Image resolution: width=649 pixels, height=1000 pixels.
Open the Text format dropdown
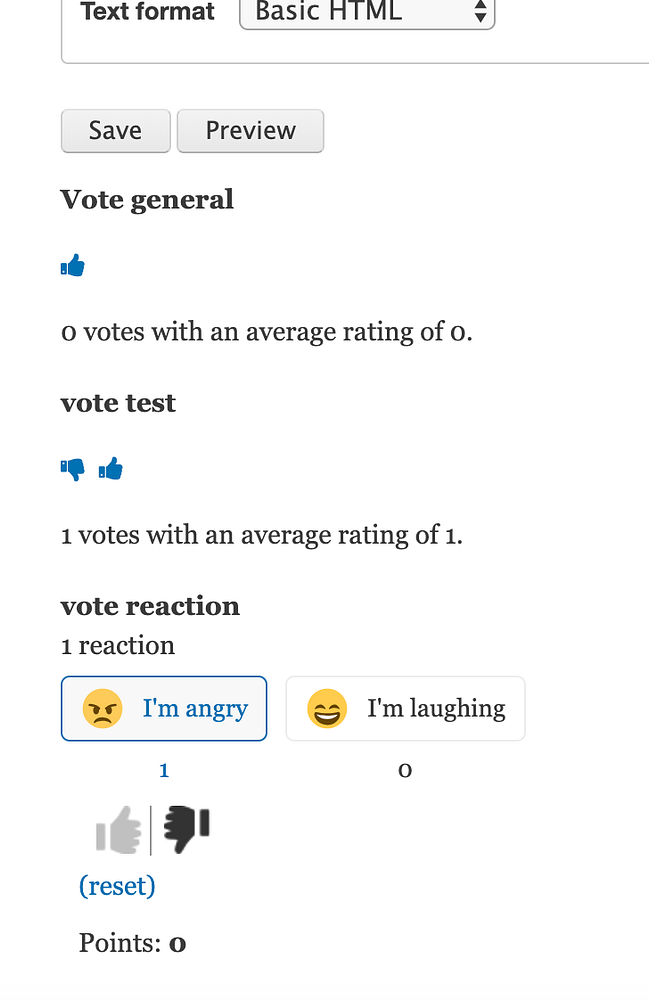coord(367,12)
